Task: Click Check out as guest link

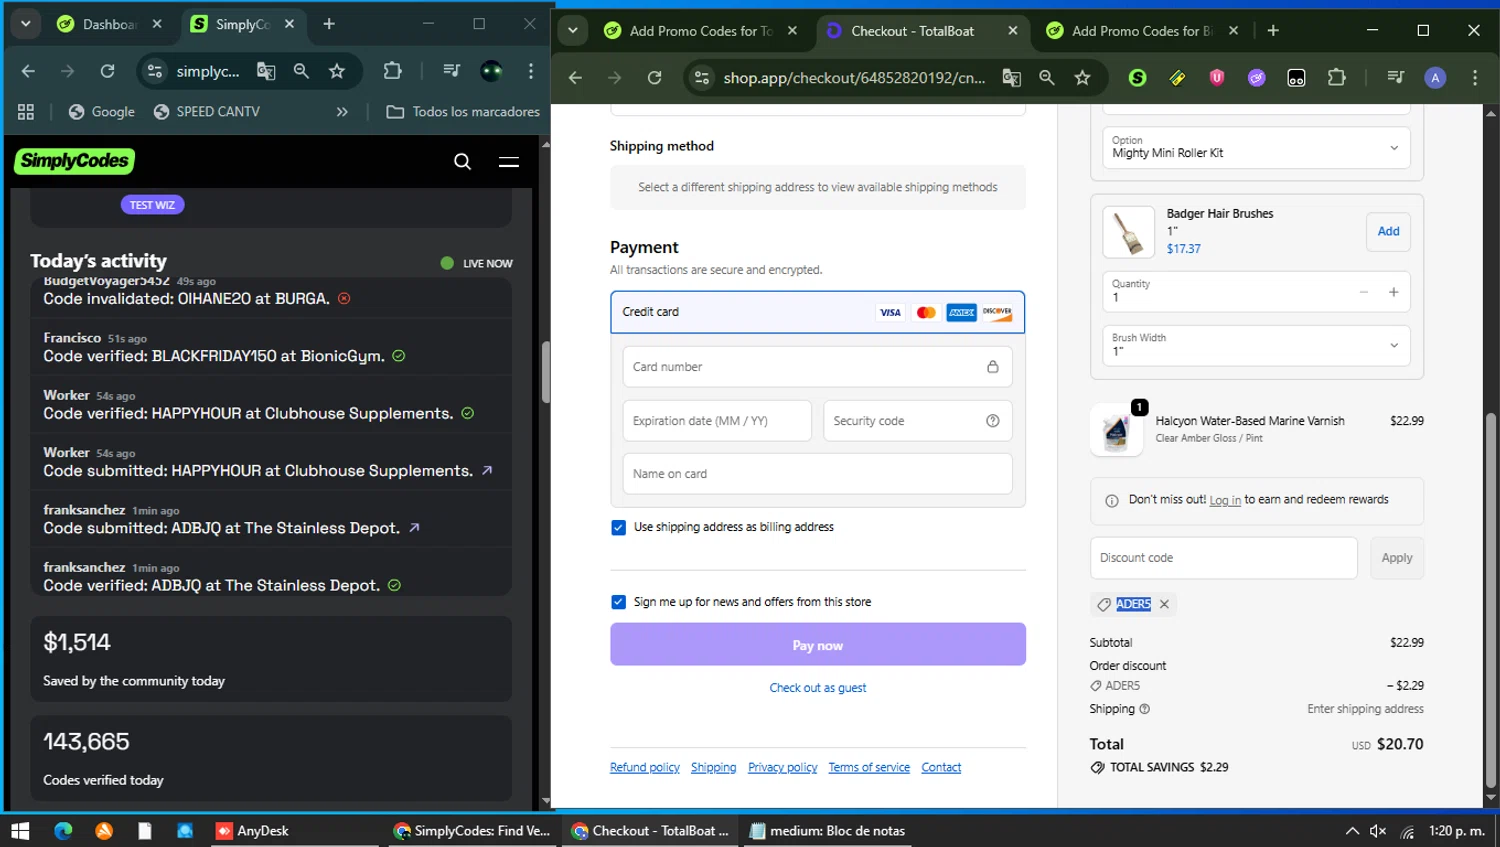Action: tap(818, 688)
